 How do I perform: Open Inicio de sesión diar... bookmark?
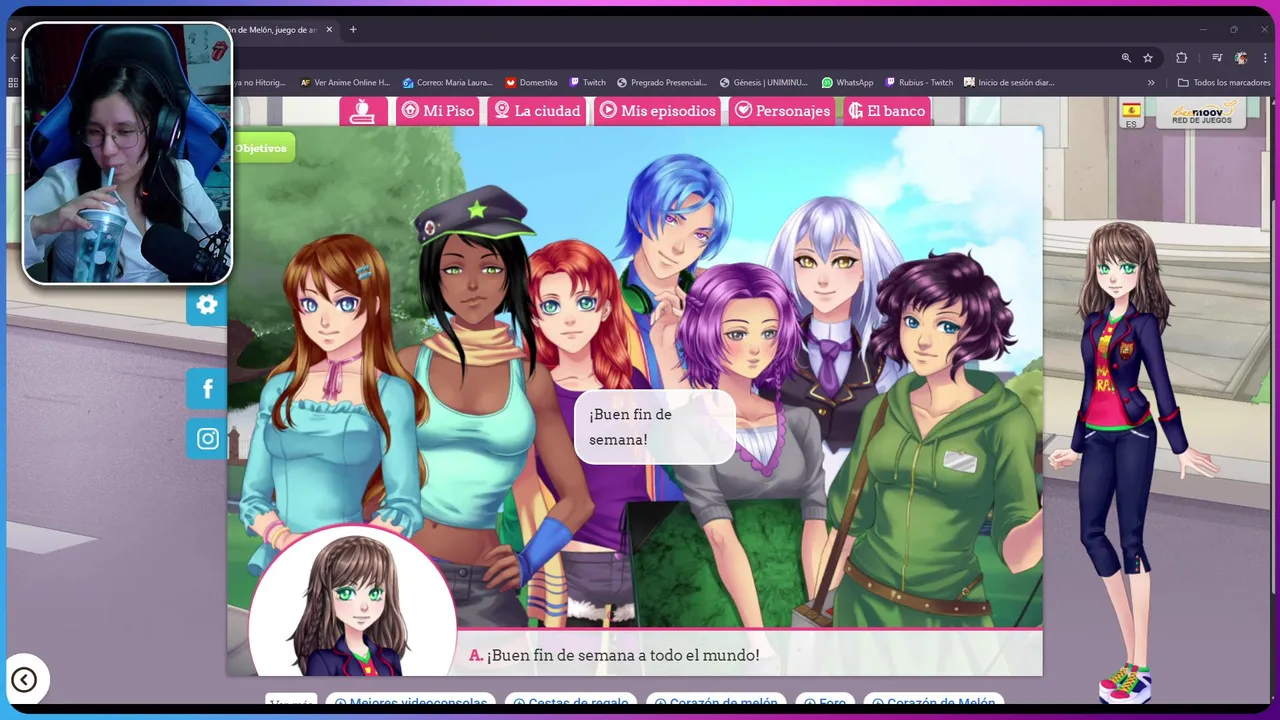tap(1009, 83)
